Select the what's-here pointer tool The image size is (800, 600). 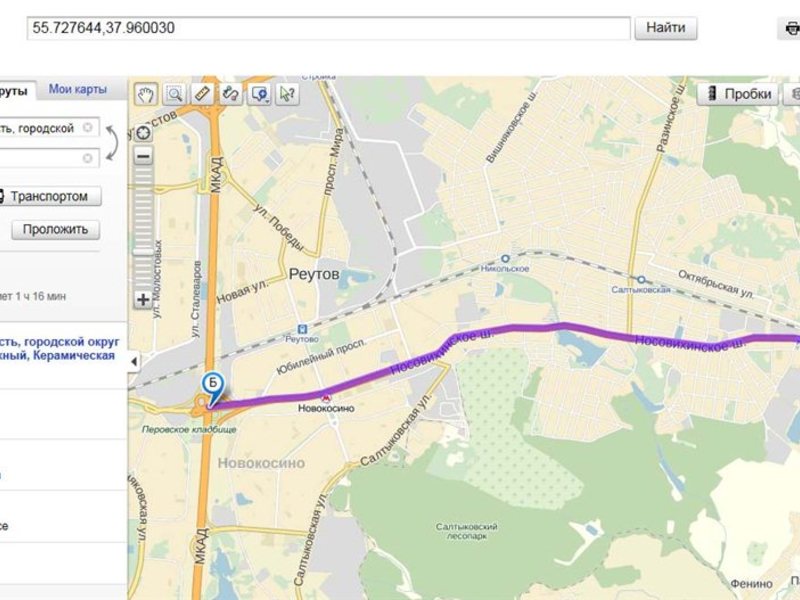287,94
